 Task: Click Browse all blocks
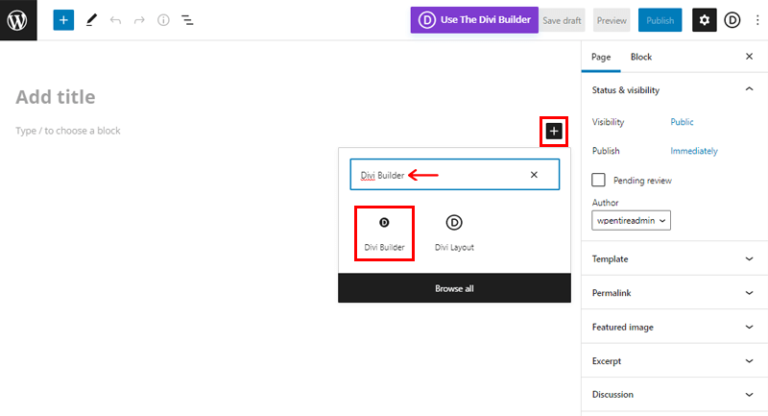pyautogui.click(x=454, y=289)
